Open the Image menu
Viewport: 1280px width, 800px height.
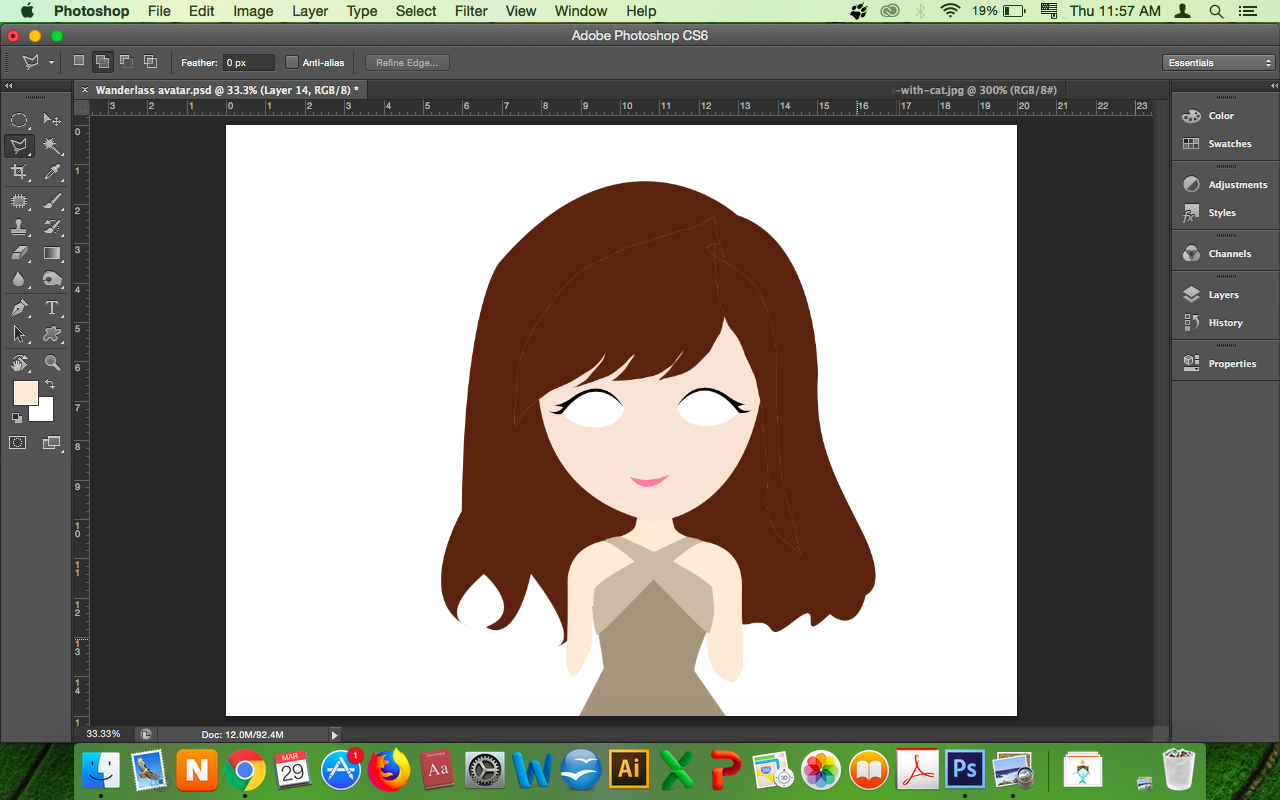pos(253,11)
